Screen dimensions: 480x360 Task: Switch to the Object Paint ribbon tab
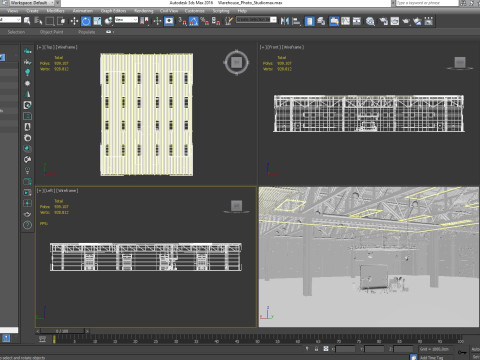(x=51, y=32)
